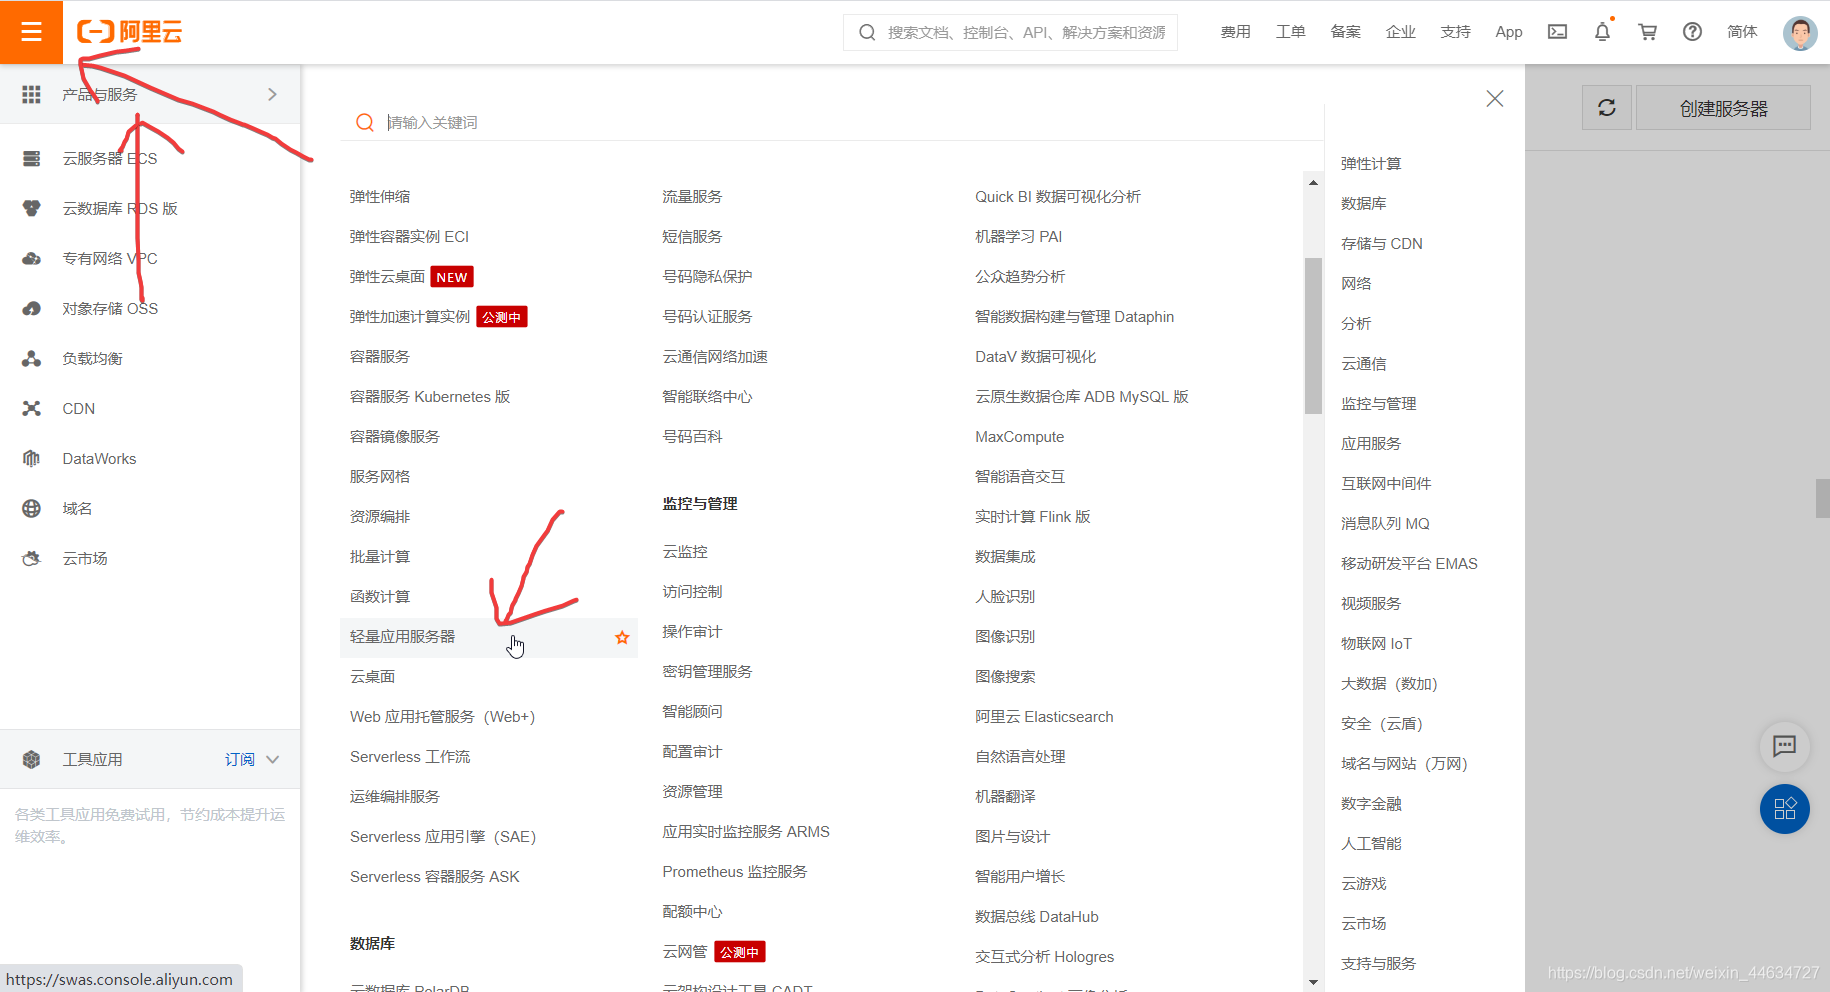Open the notifications bell

(1603, 32)
